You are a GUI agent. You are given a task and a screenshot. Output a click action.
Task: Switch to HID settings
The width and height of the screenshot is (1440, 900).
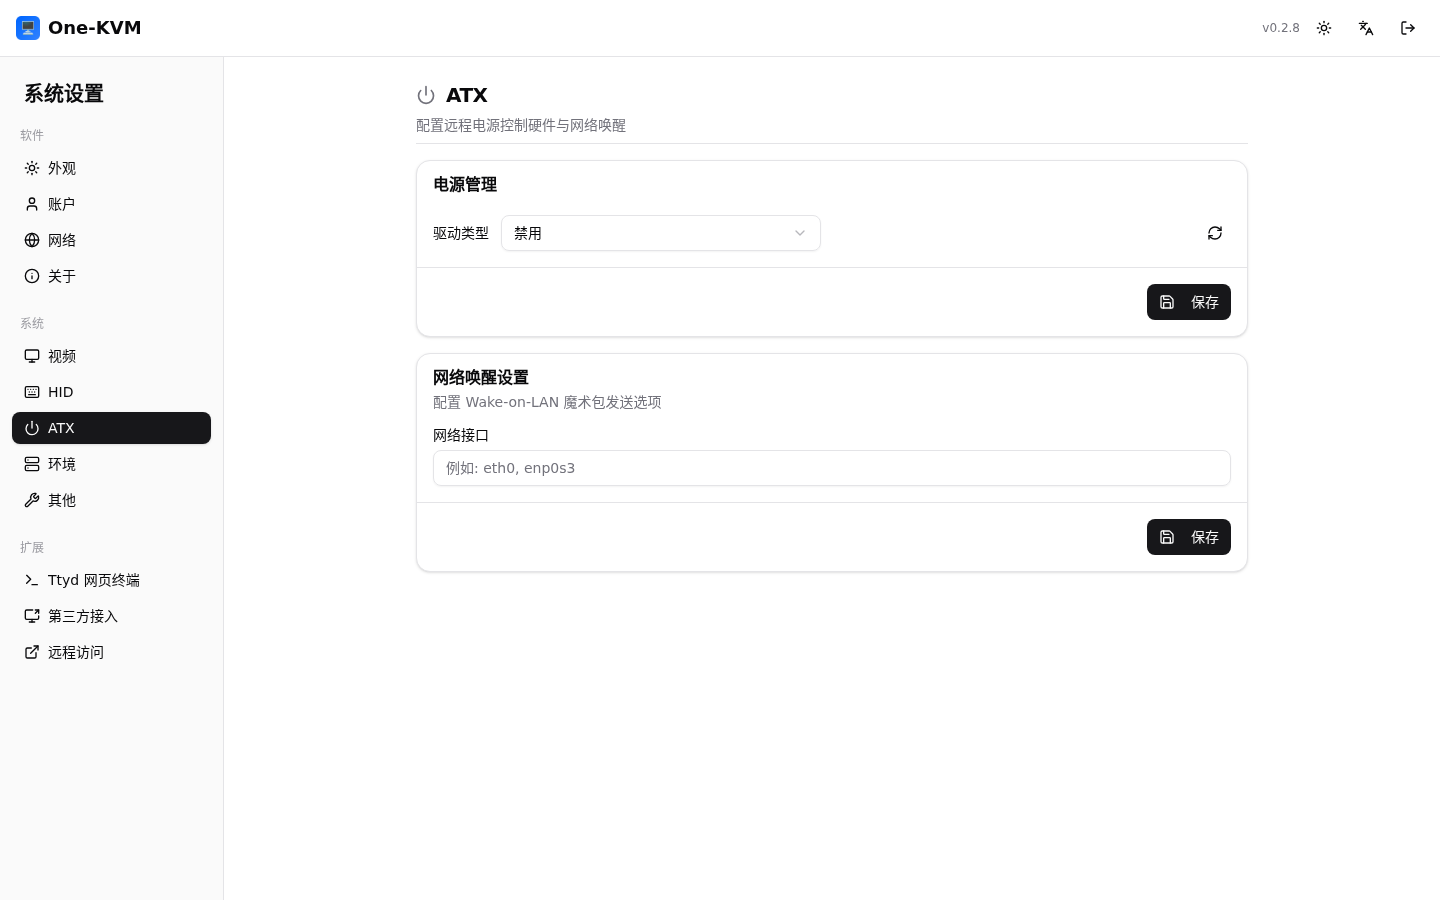click(111, 392)
